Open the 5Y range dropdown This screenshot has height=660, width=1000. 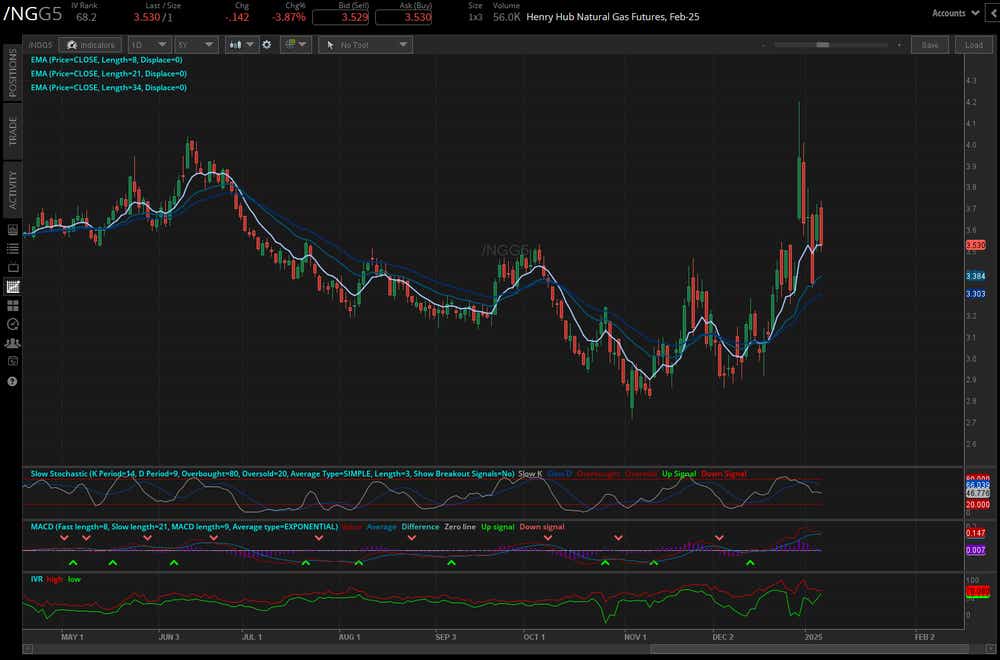click(196, 44)
